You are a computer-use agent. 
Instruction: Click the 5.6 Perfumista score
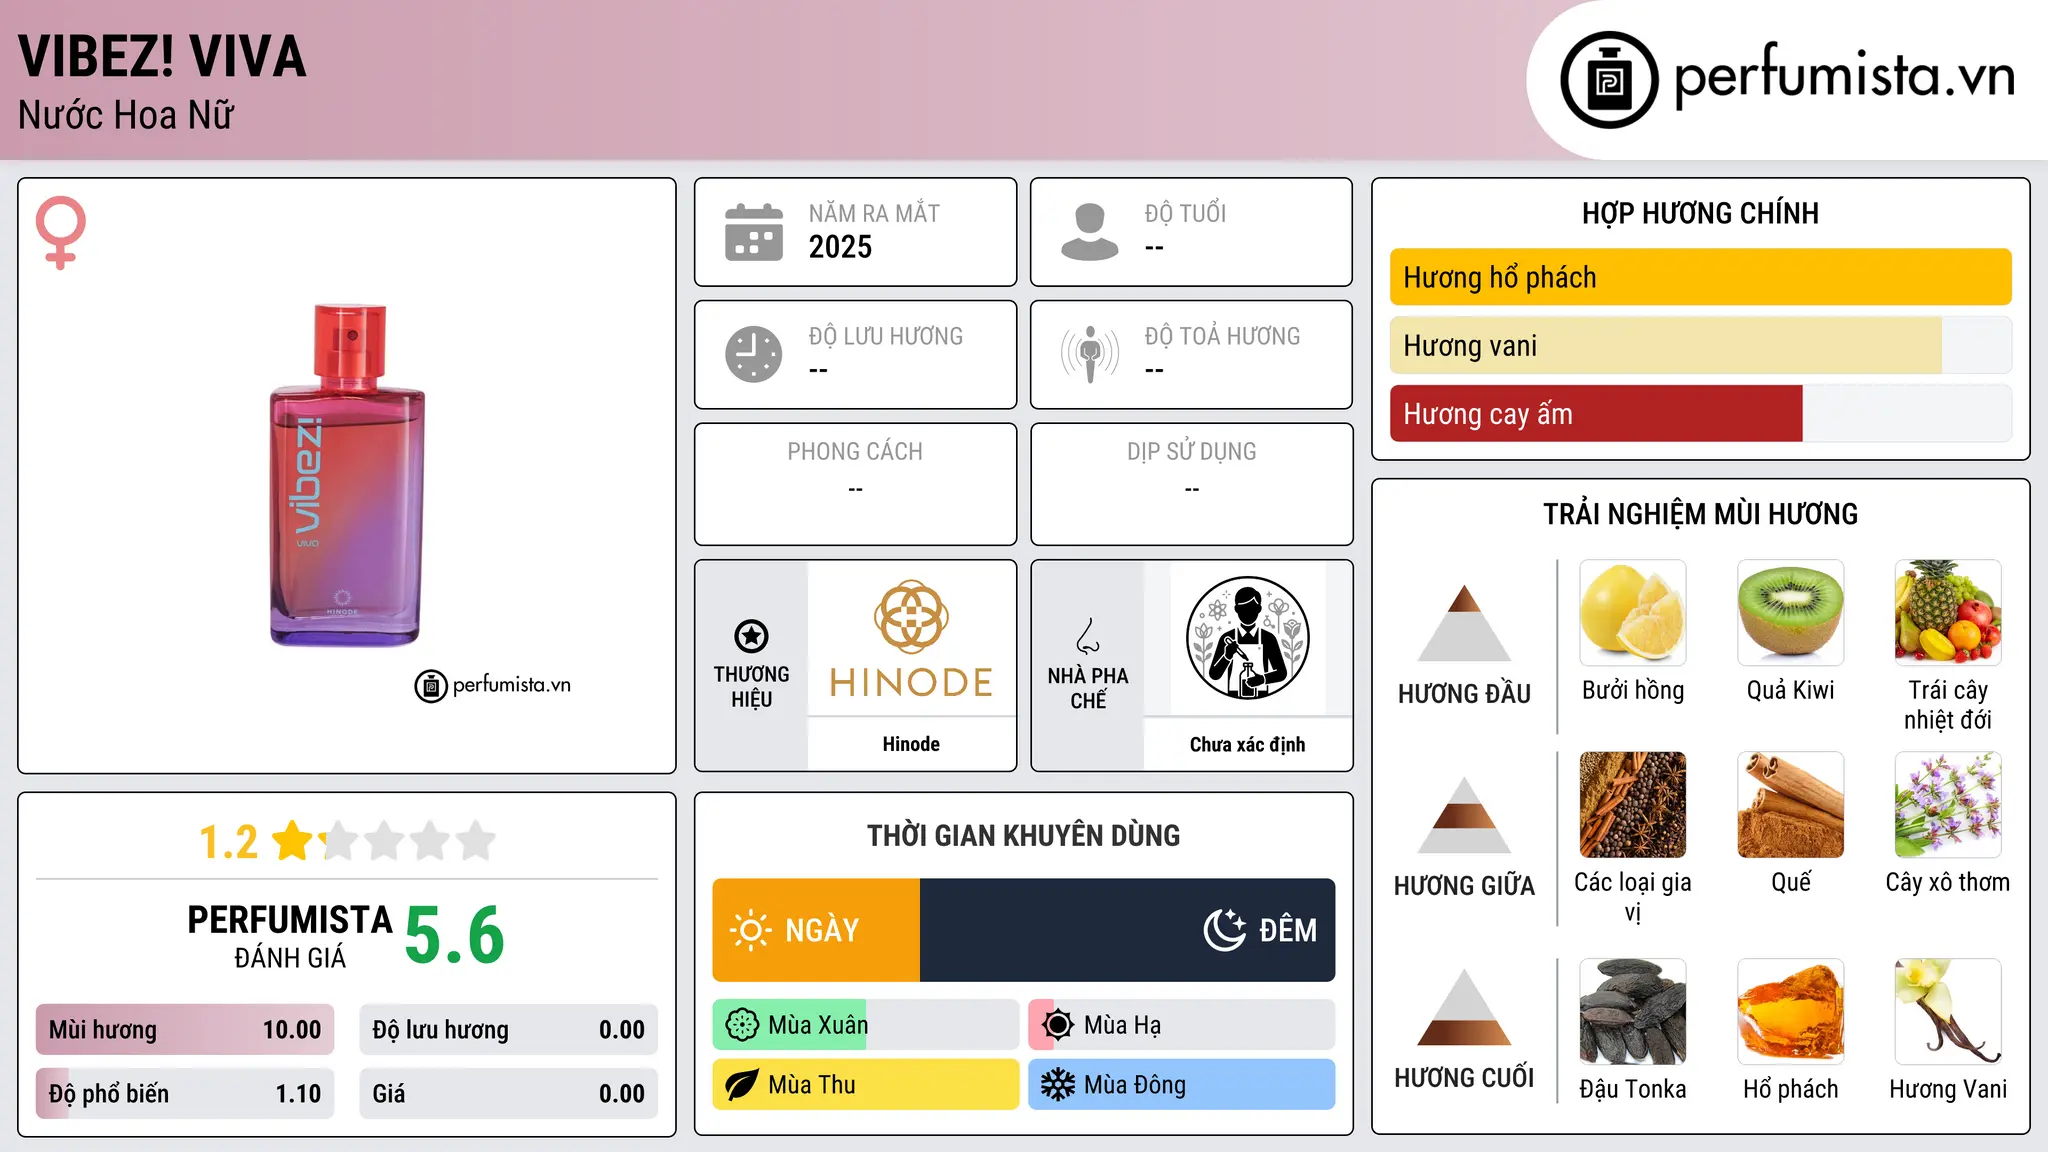pyautogui.click(x=454, y=934)
